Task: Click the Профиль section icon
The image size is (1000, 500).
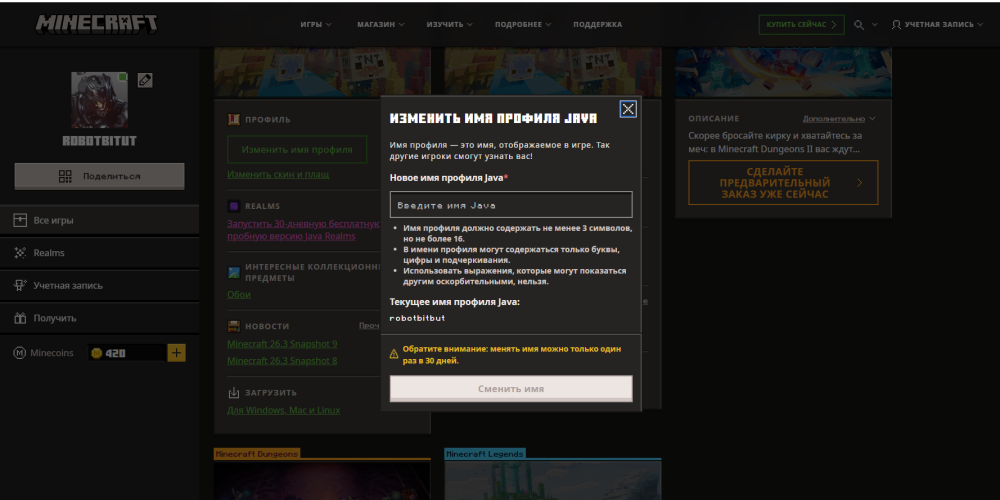Action: coord(234,119)
